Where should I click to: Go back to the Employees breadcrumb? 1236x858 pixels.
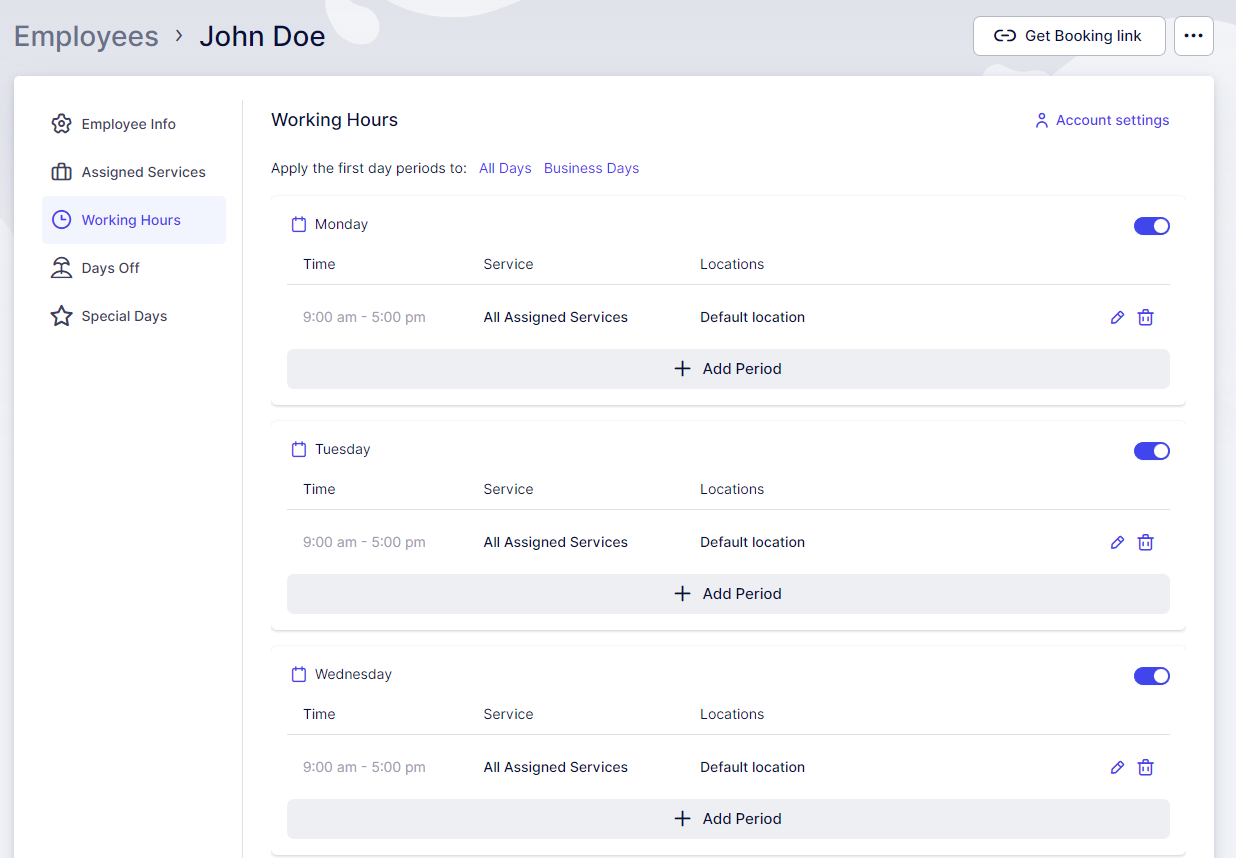(86, 36)
